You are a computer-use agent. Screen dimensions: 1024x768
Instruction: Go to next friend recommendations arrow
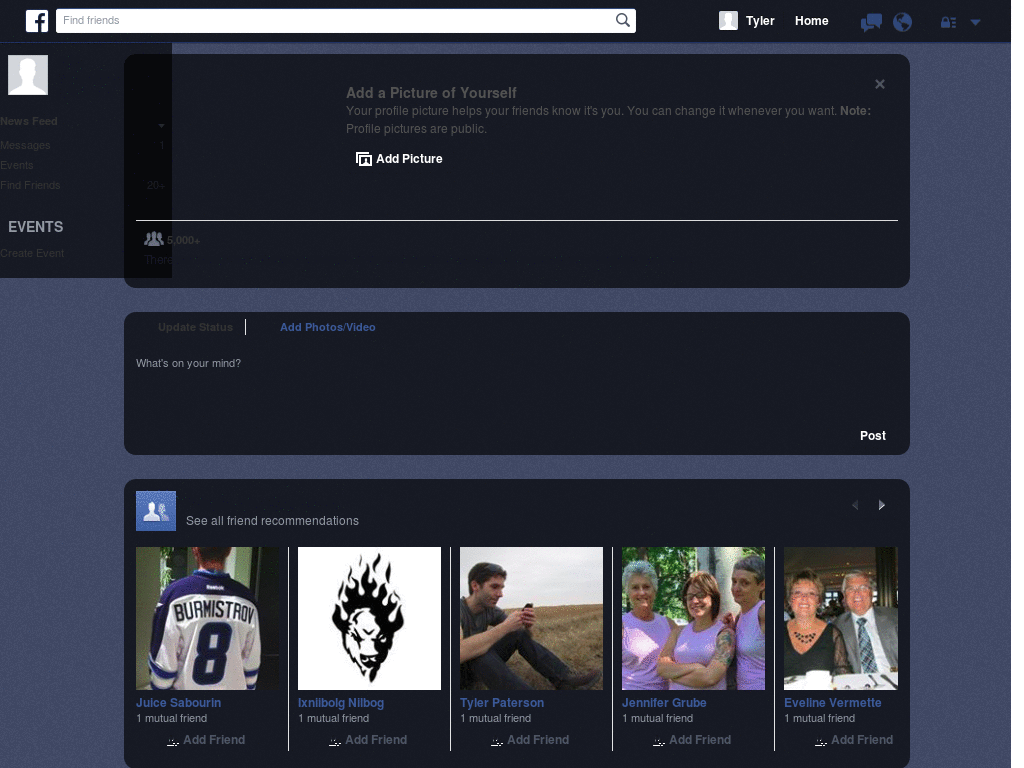coord(882,505)
